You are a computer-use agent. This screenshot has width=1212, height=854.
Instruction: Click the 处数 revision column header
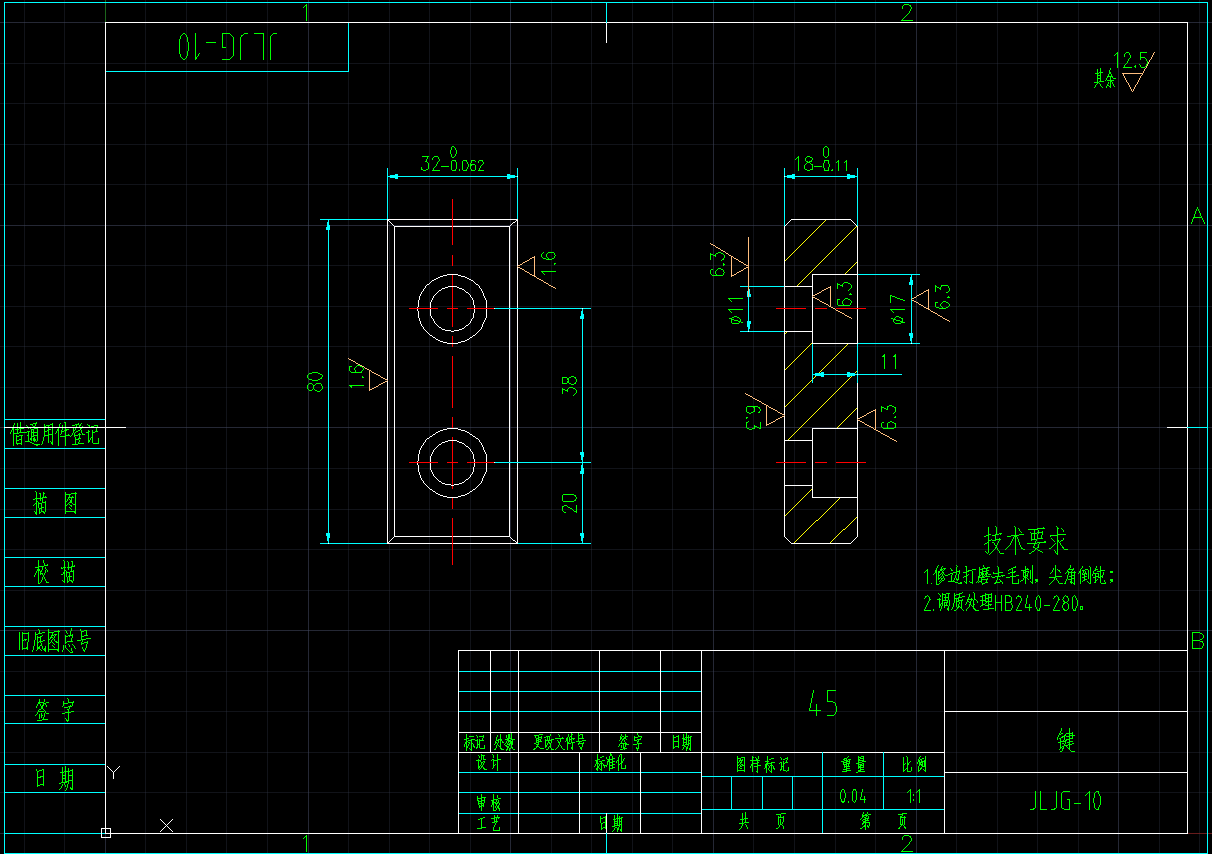(504, 743)
